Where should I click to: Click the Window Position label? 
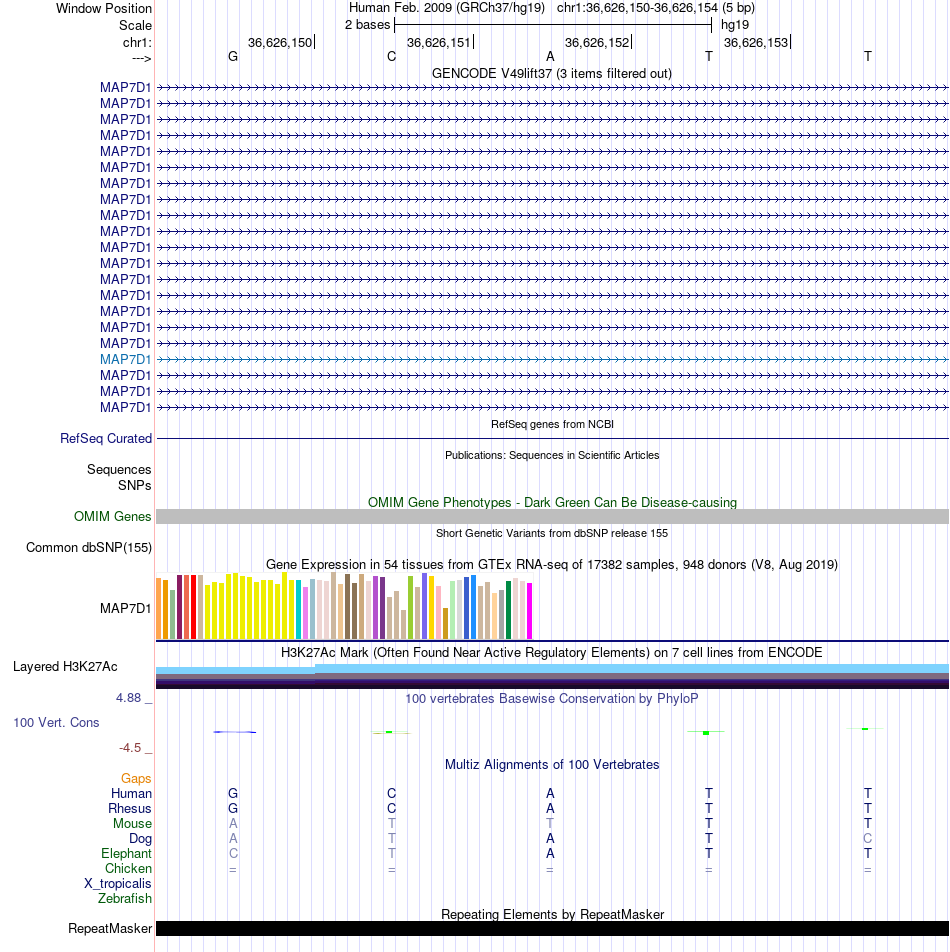click(104, 8)
